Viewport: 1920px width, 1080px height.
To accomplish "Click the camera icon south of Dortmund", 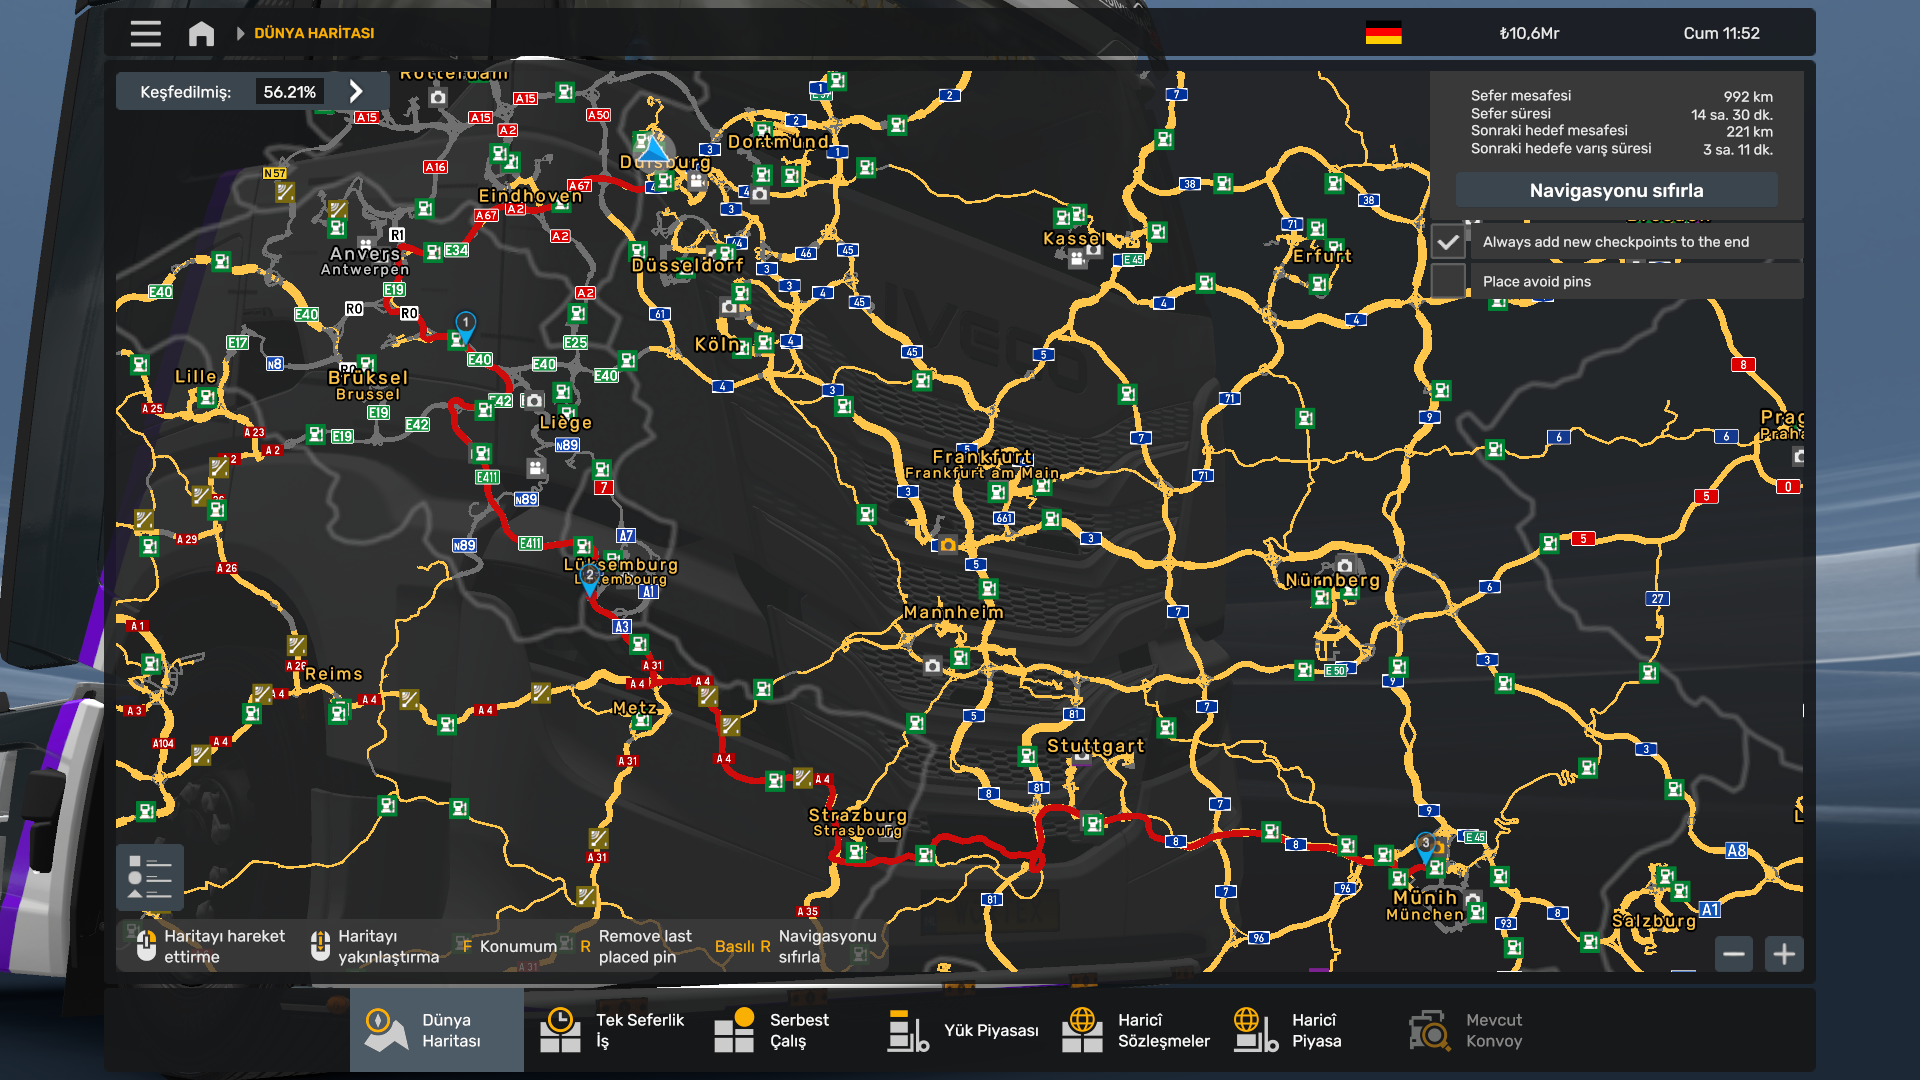I will point(760,194).
